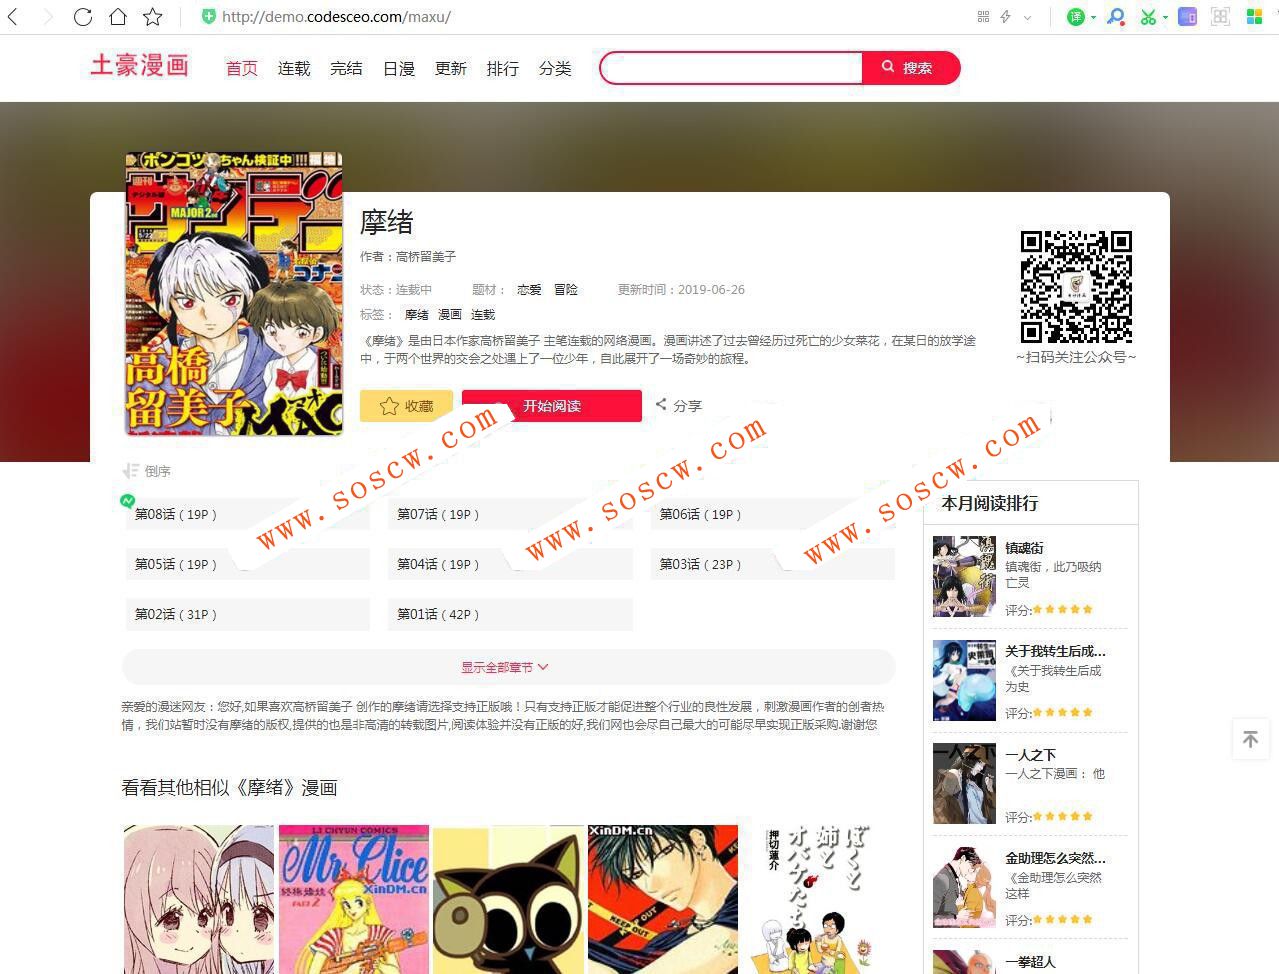Click the 开始阅读 button
The image size is (1279, 974).
click(552, 406)
